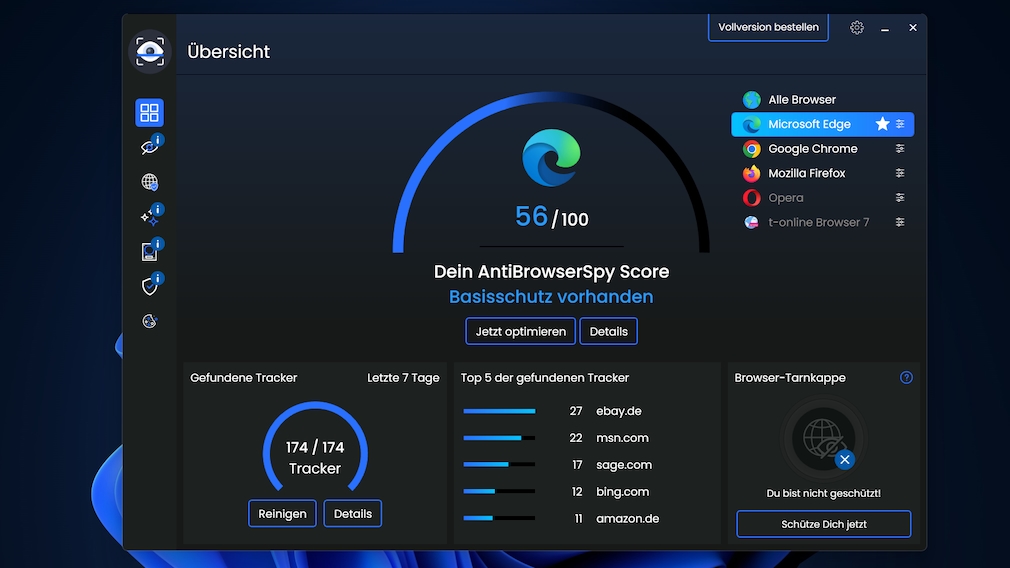This screenshot has height=568, width=1010.
Task: Close the AntiBrowserSpy window
Action: [x=913, y=28]
